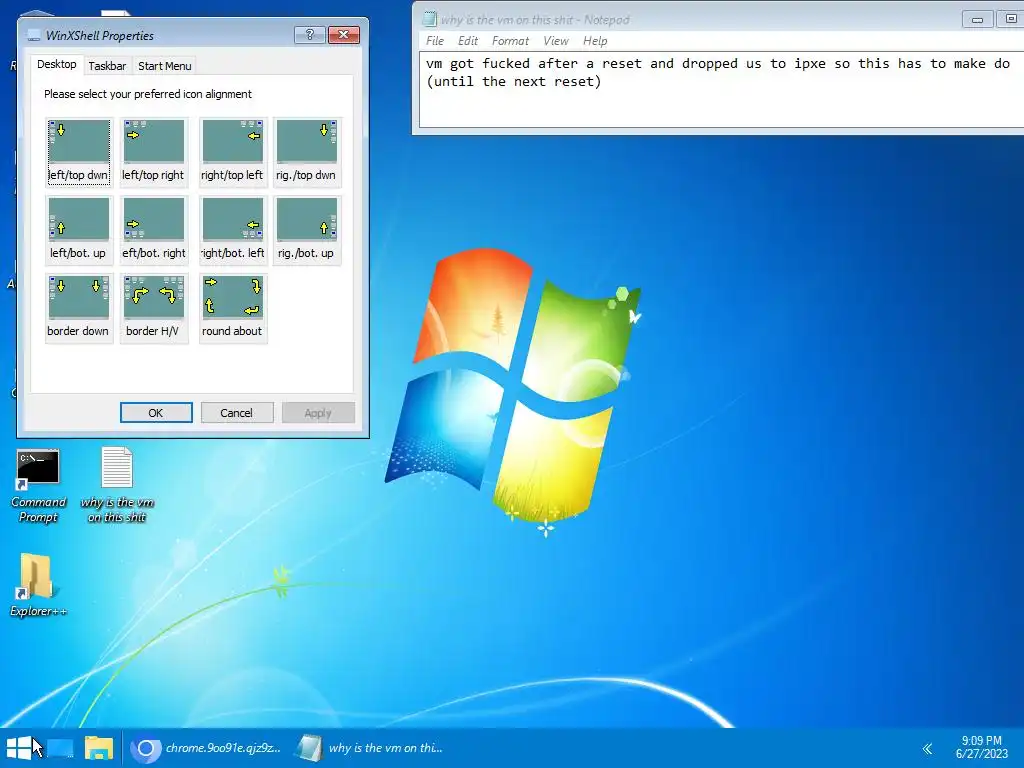Viewport: 1024px width, 768px height.
Task: Open the Windows Start button
Action: 19,748
